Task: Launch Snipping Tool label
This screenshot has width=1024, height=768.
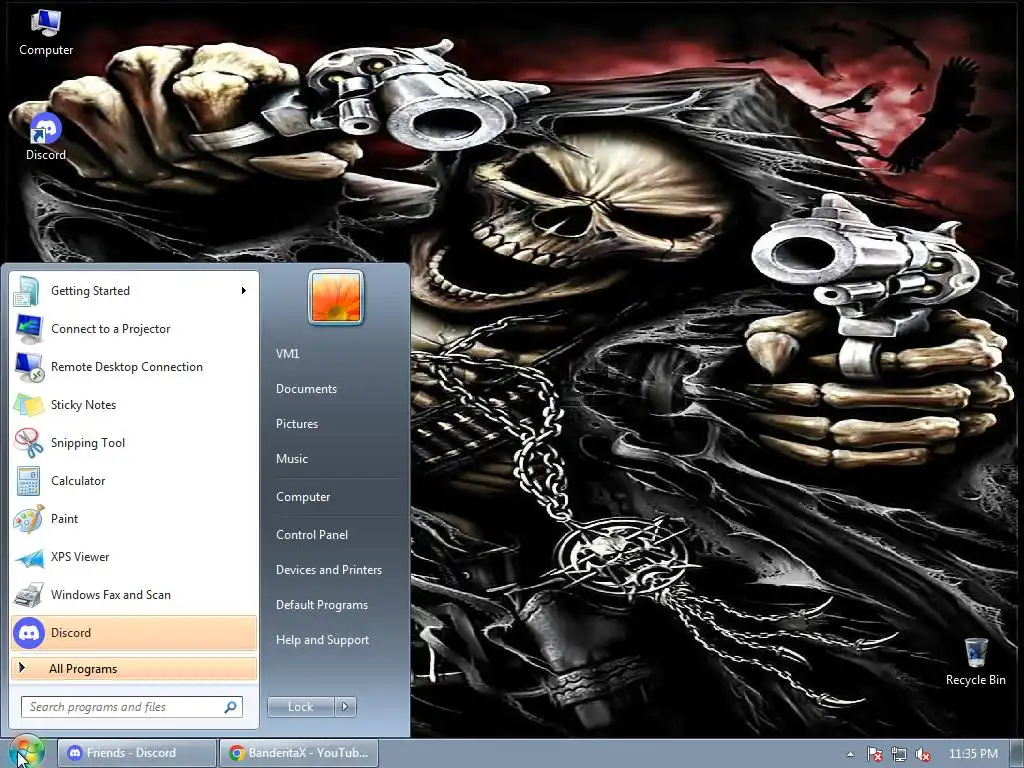Action: [x=88, y=443]
